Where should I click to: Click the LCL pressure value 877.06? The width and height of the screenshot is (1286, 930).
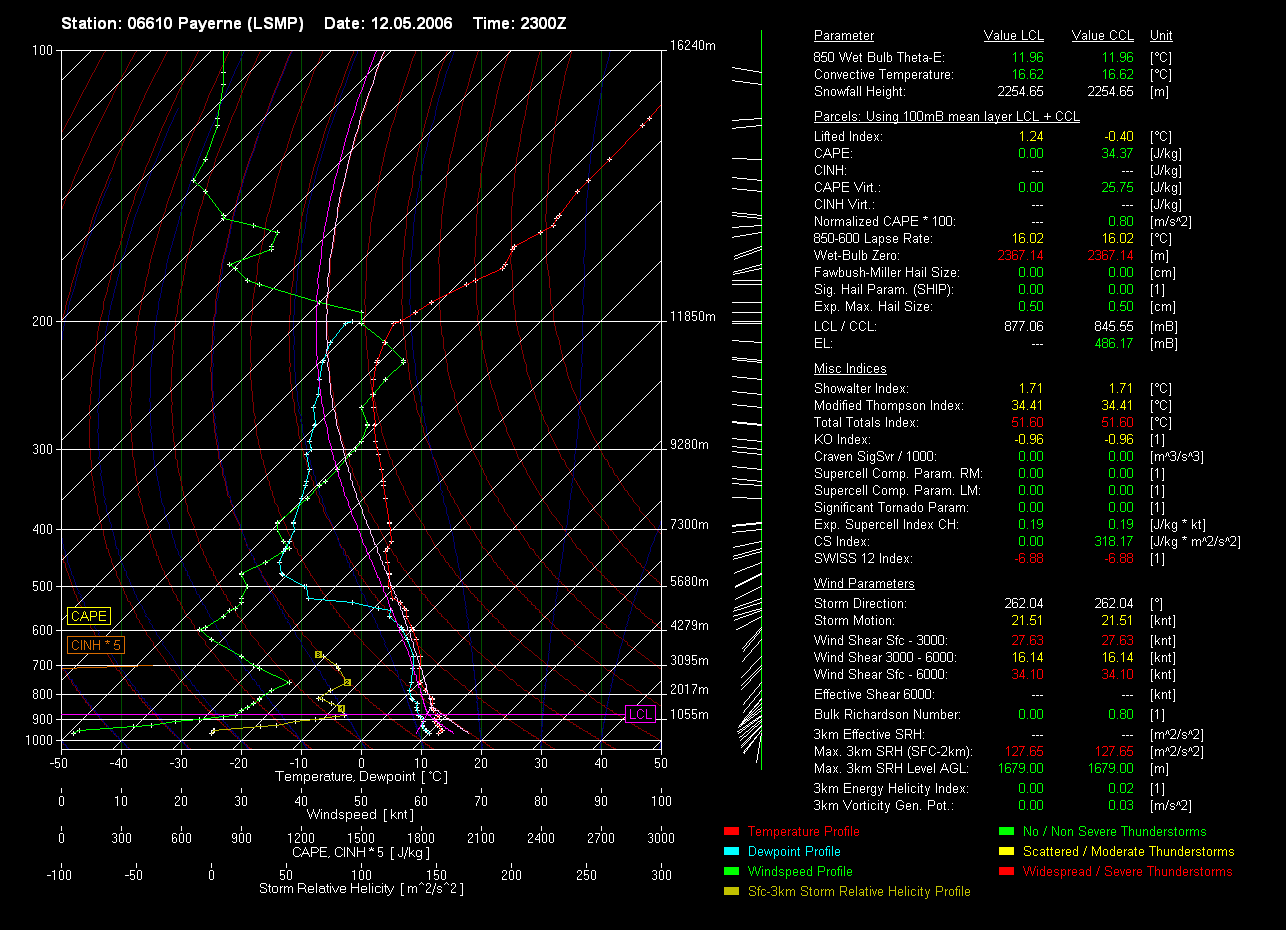1024,326
